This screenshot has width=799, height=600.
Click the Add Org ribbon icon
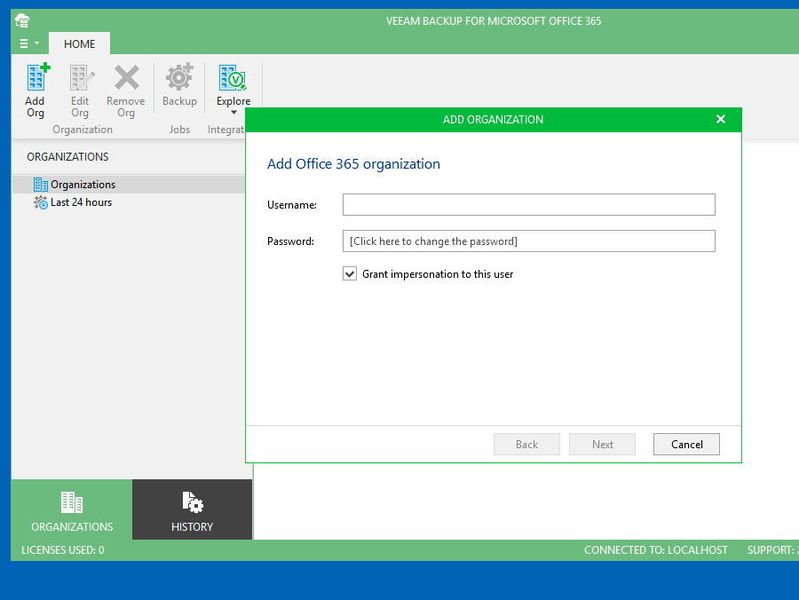point(37,77)
